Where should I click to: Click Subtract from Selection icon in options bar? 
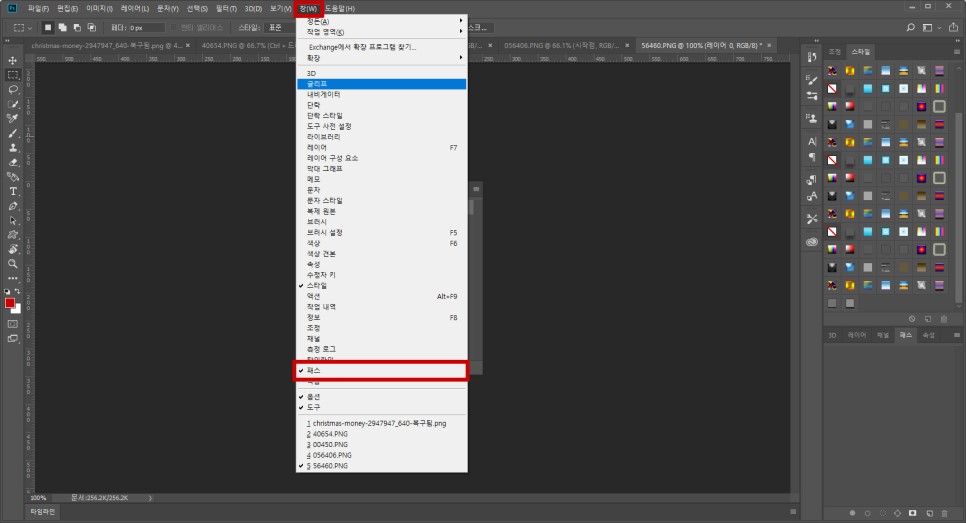[x=77, y=28]
